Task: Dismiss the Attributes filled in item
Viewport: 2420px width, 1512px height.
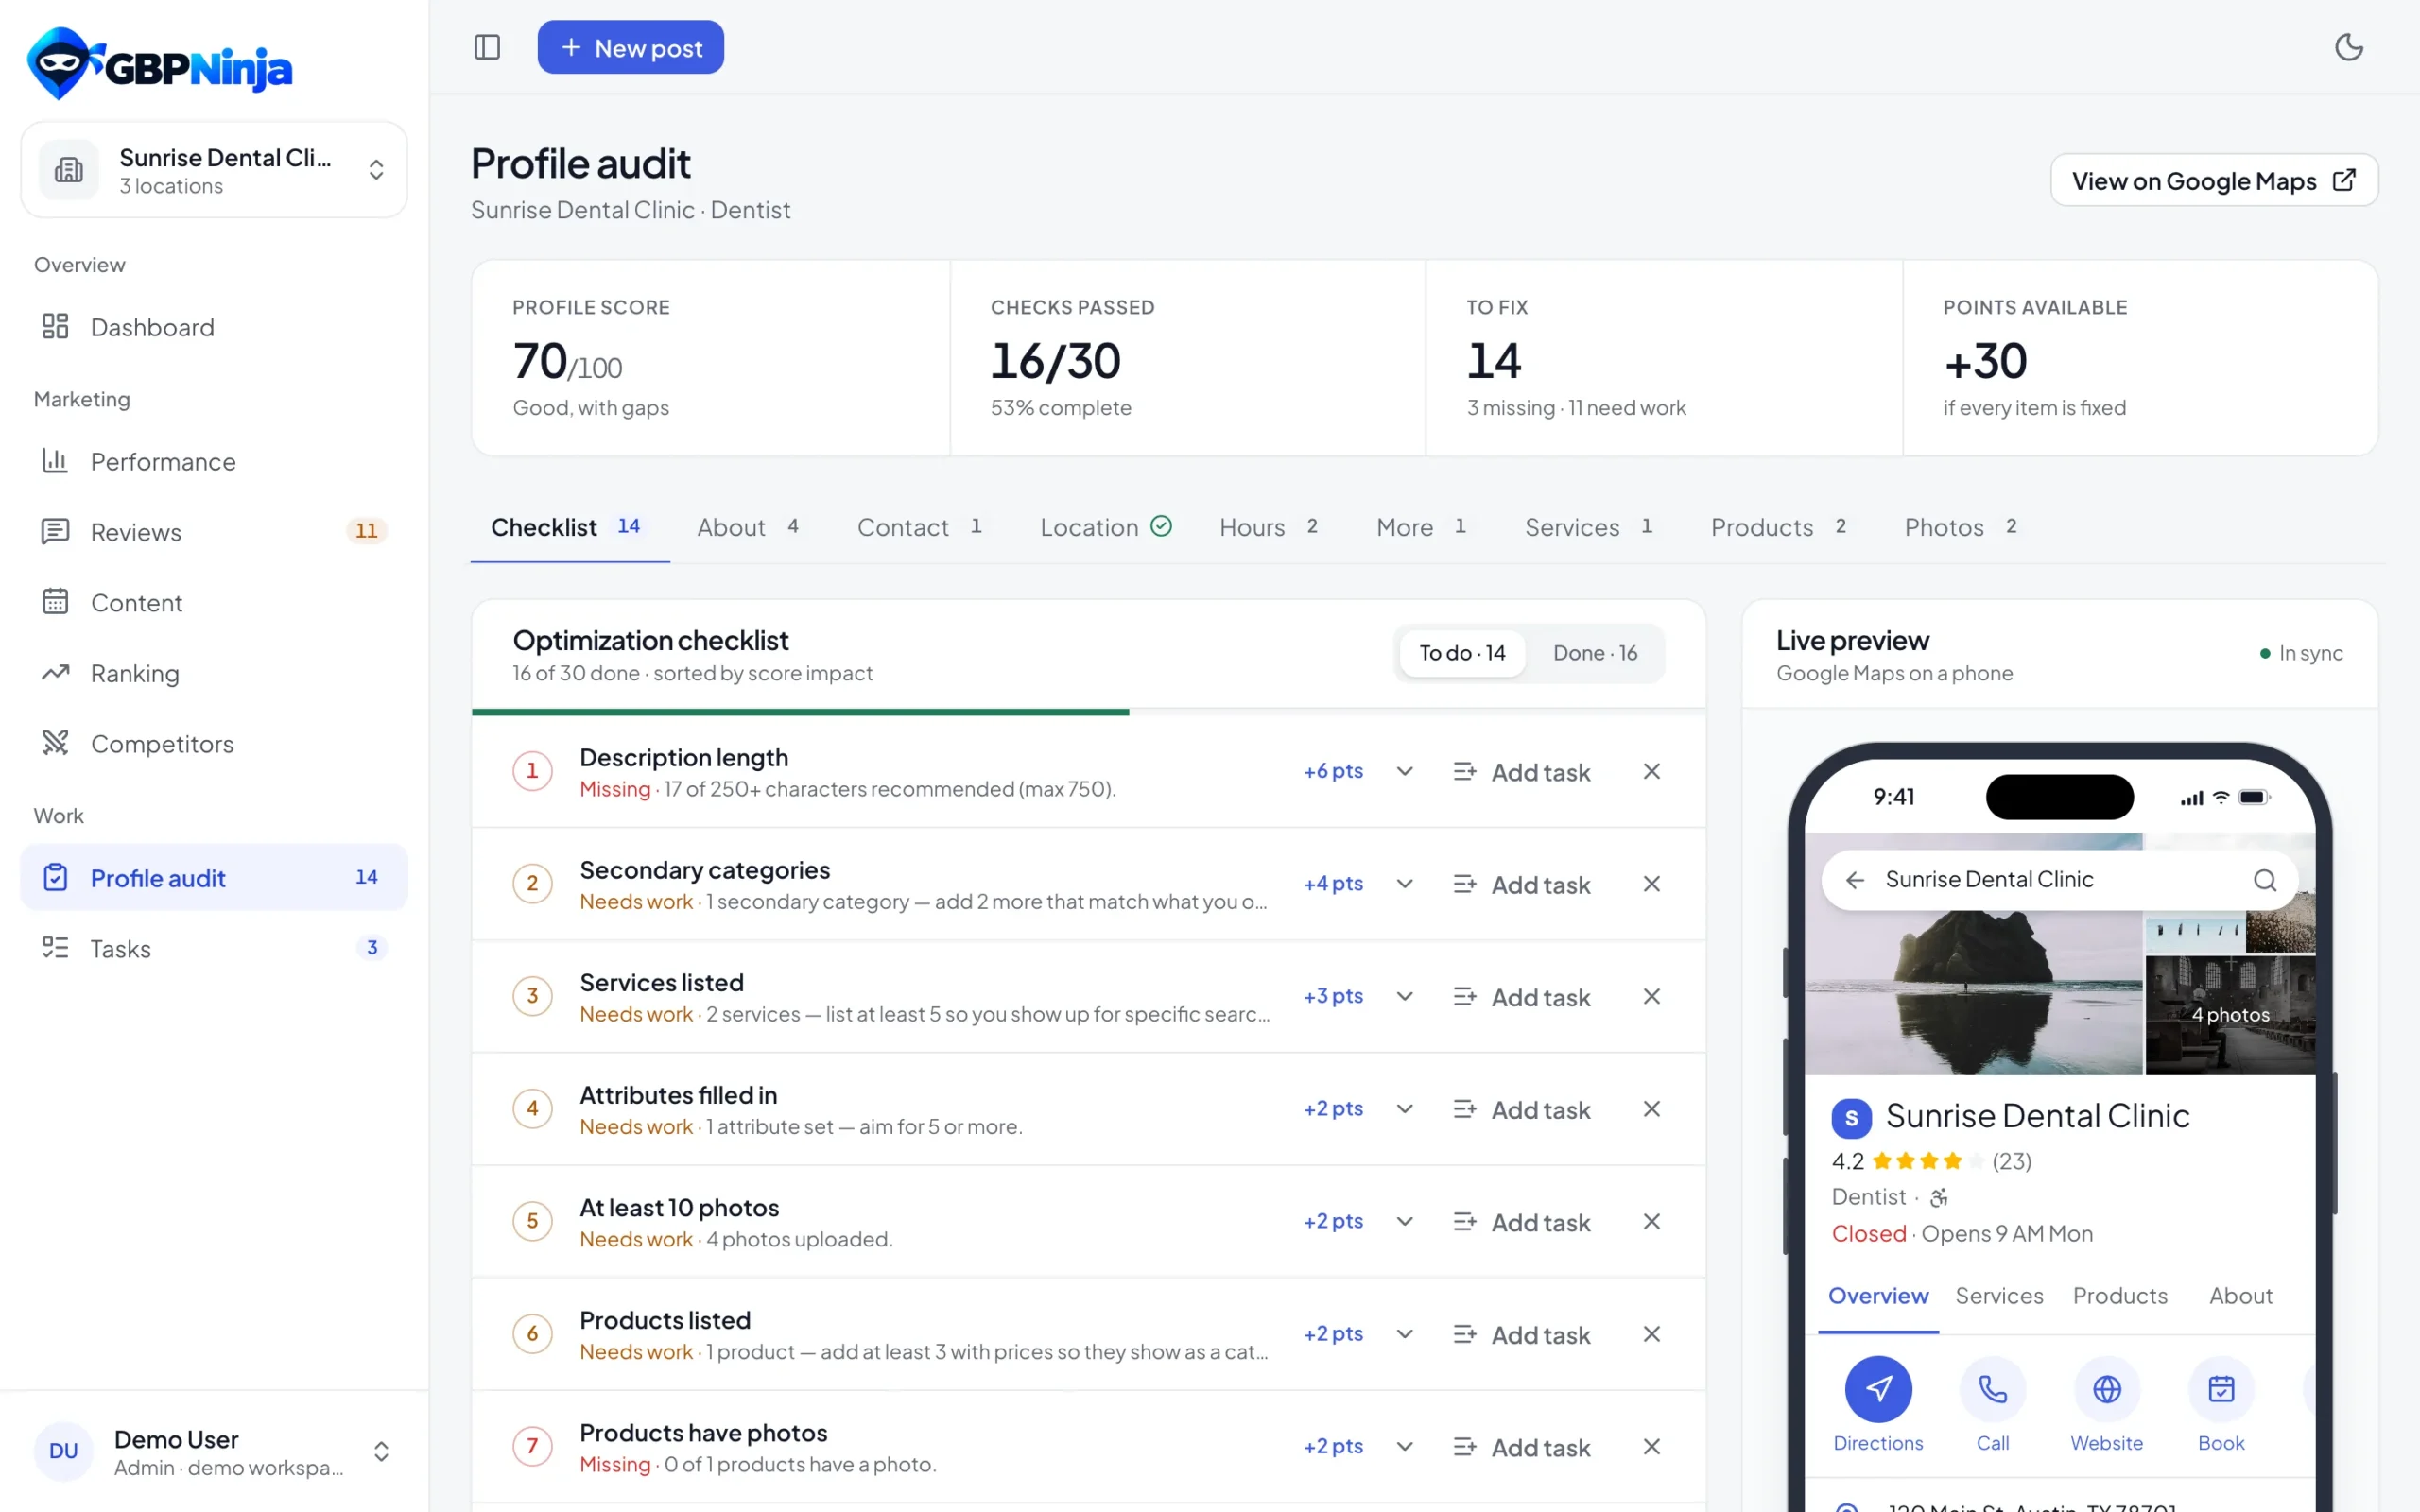Action: (1651, 1109)
